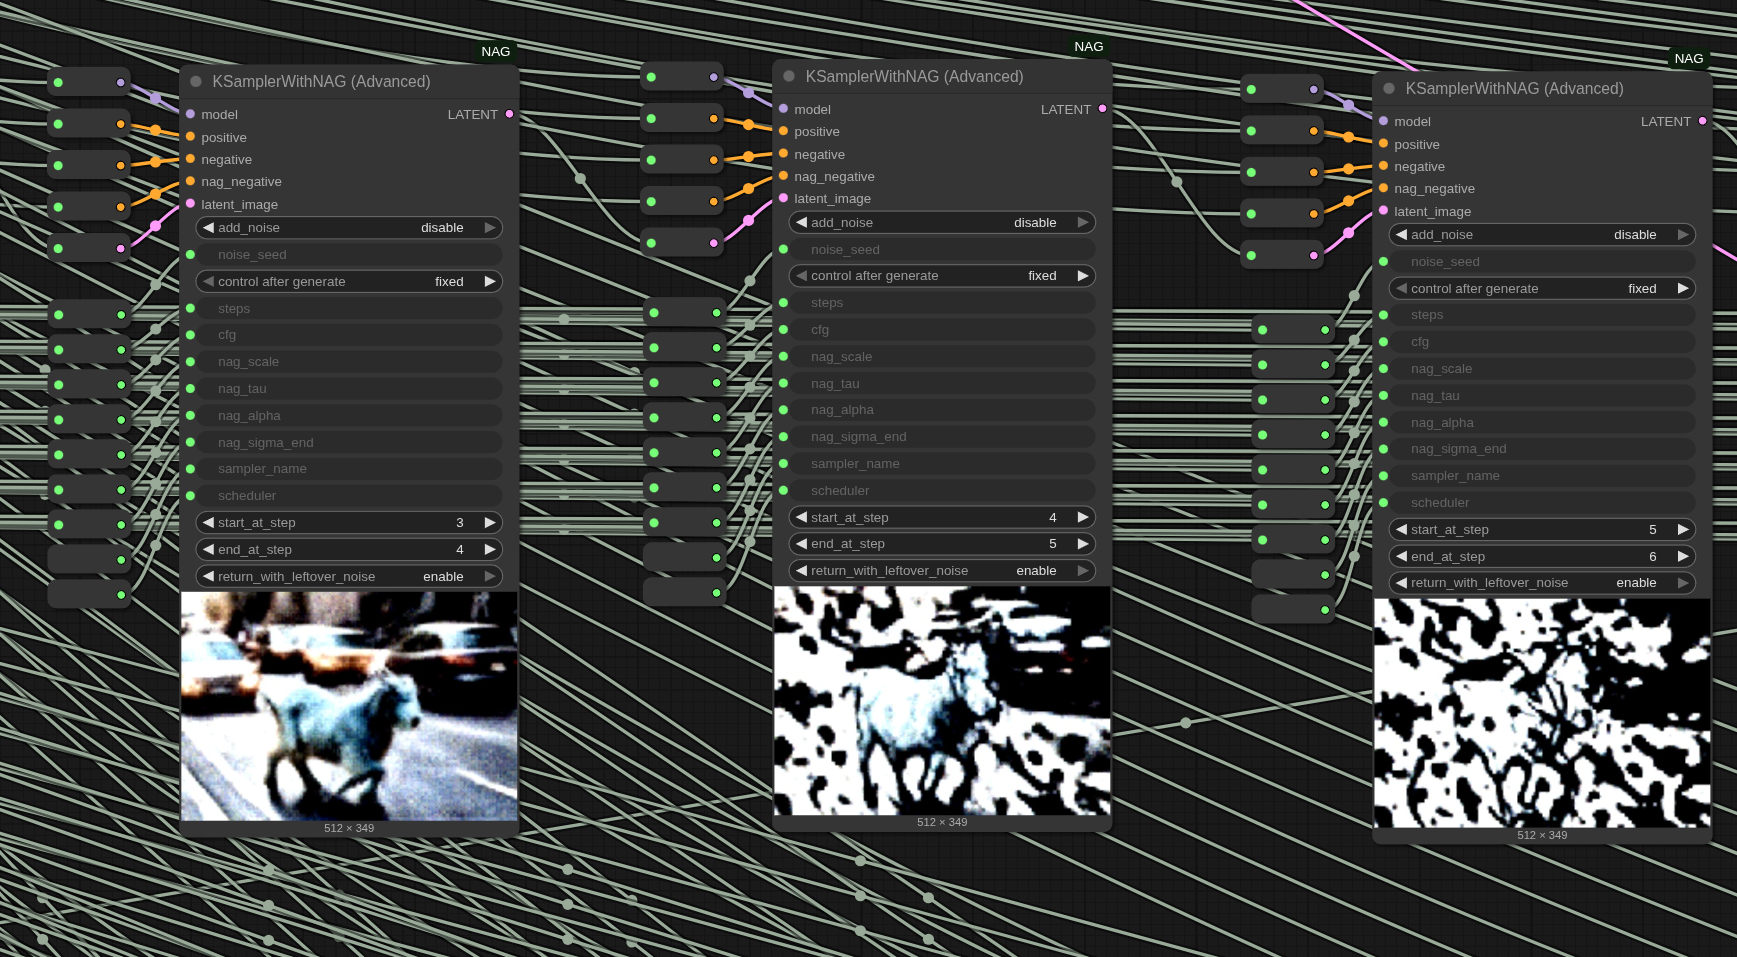The height and width of the screenshot is (957, 1737).
Task: Click the negative input port on the middle node
Action: [x=783, y=154]
